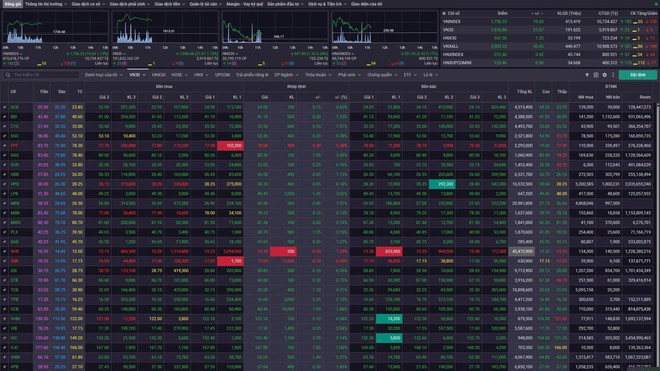The image size is (660, 371).
Task: Open the Lô lẻ dropdown
Action: coord(430,75)
